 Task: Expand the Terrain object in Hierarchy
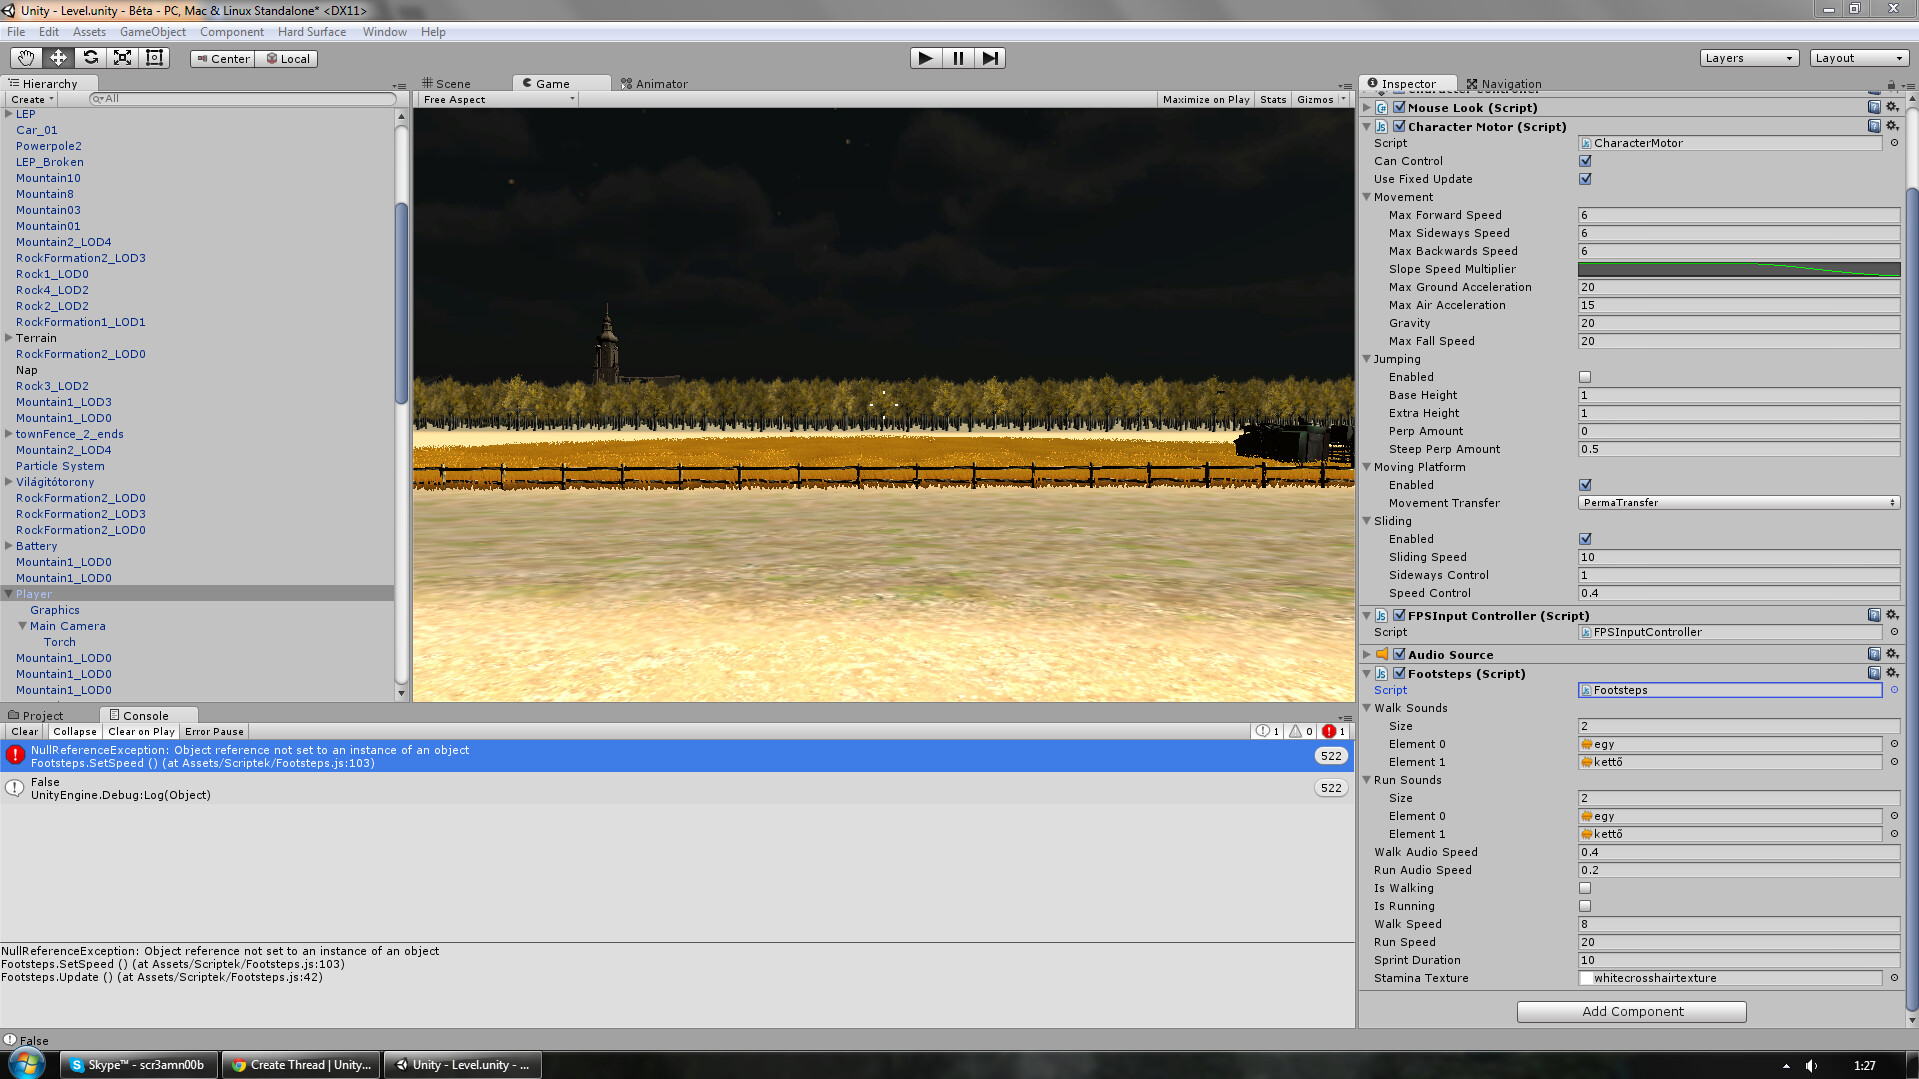coord(8,338)
